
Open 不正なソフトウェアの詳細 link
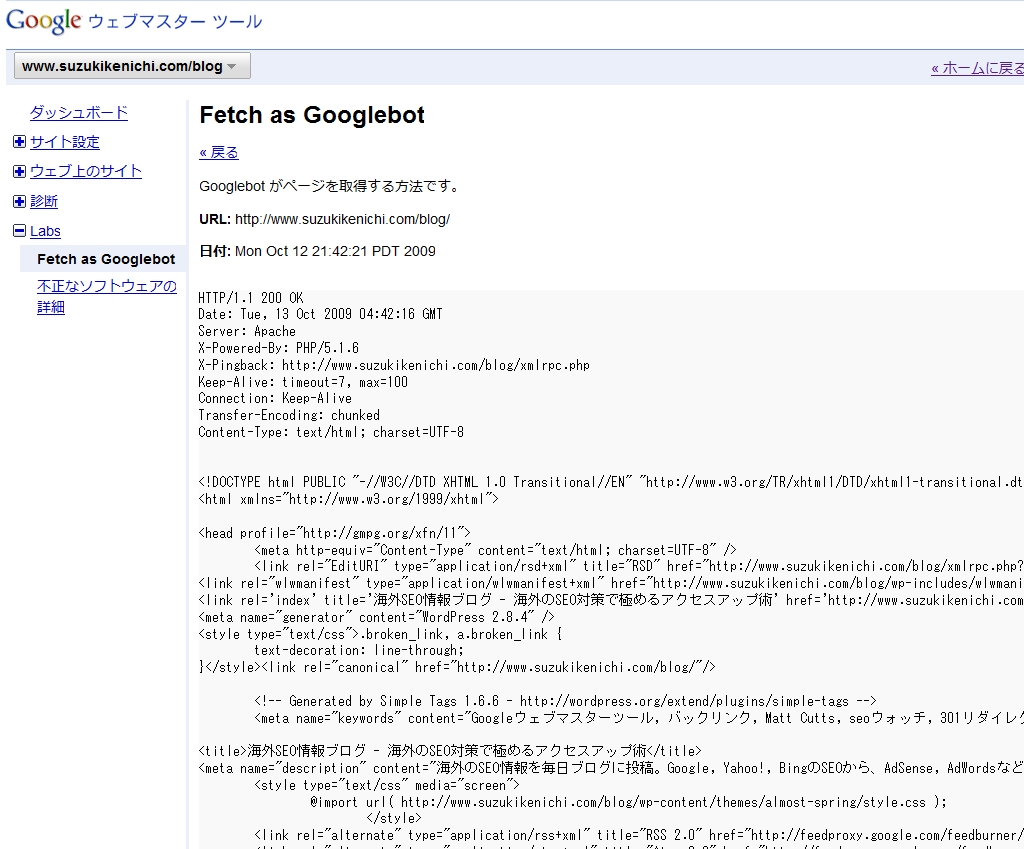click(x=106, y=296)
